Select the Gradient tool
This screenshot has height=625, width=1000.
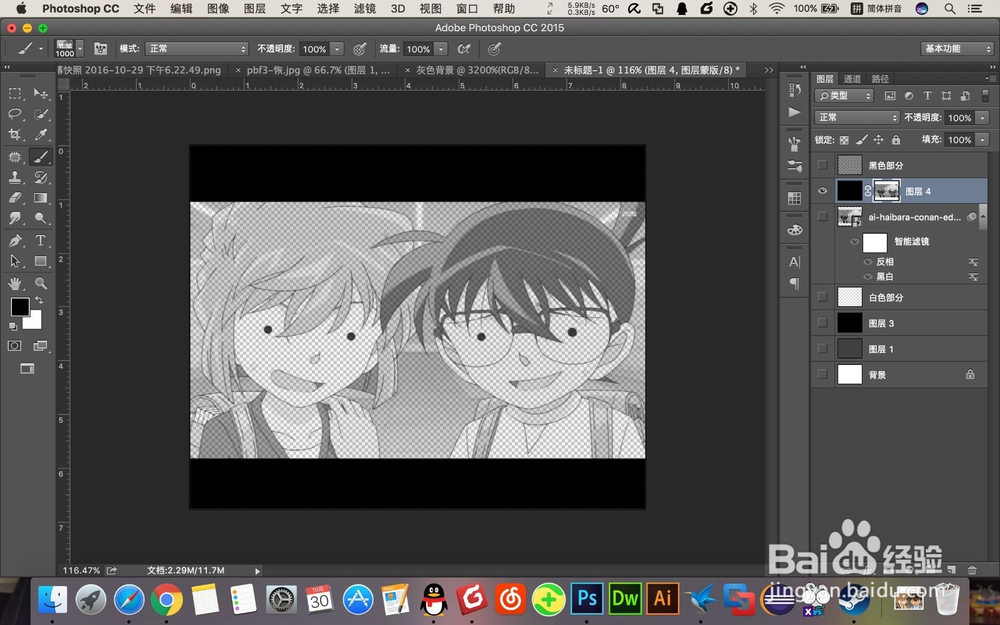41,198
